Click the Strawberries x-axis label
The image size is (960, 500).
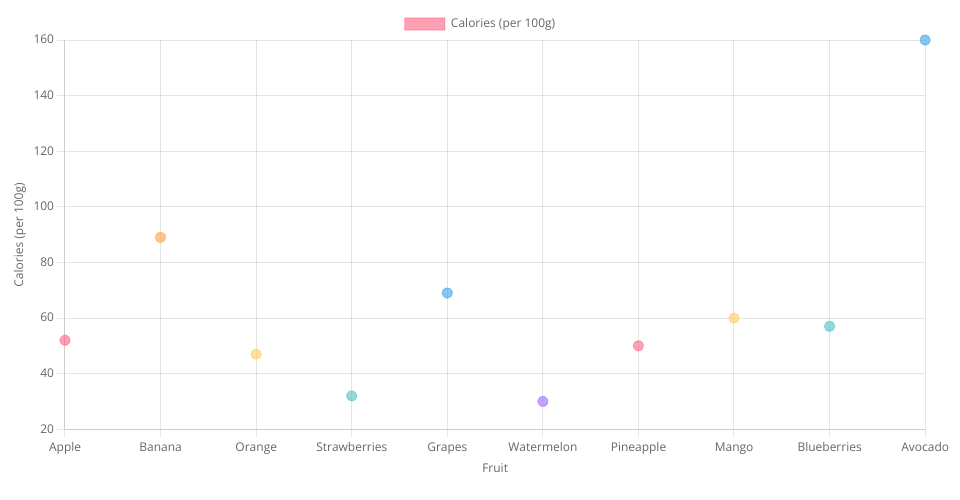coord(351,447)
